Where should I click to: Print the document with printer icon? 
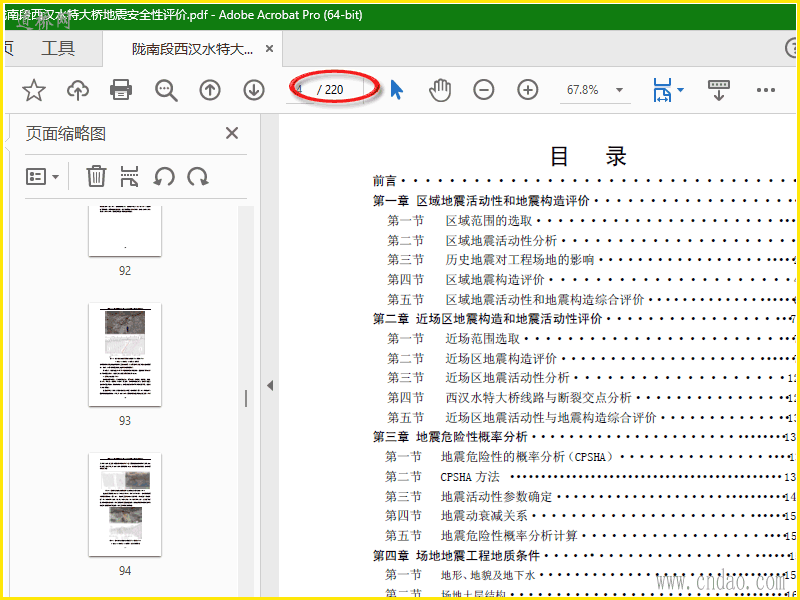121,90
